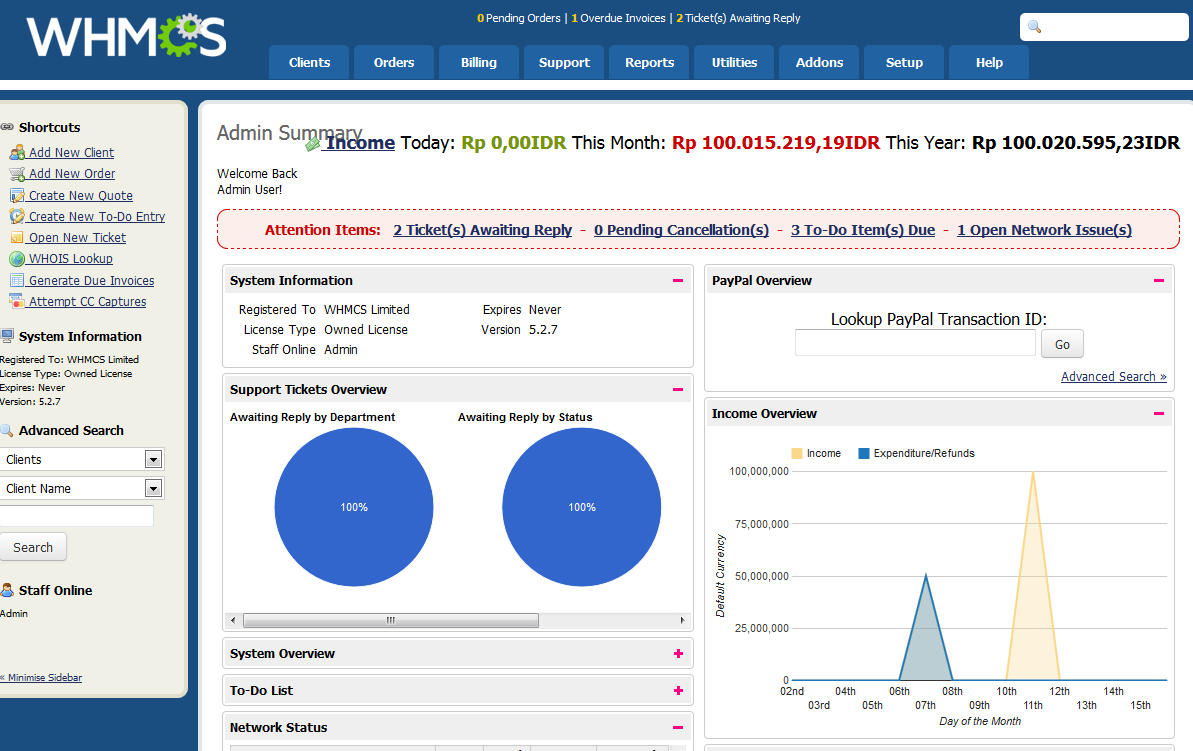
Task: Open the Billing menu
Action: point(479,63)
